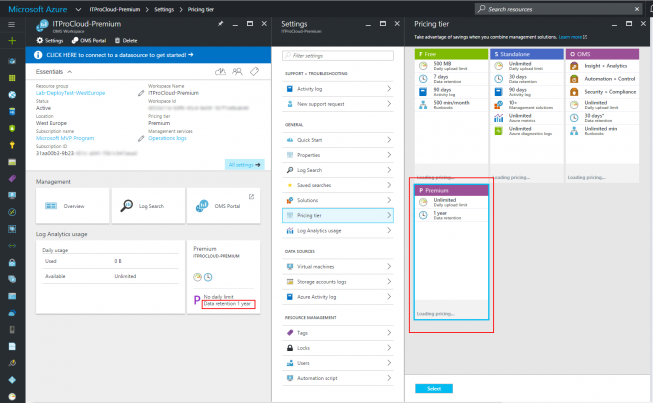Open the grid All resources sidebar icon
Screen dimensions: 653x403
coord(12,78)
